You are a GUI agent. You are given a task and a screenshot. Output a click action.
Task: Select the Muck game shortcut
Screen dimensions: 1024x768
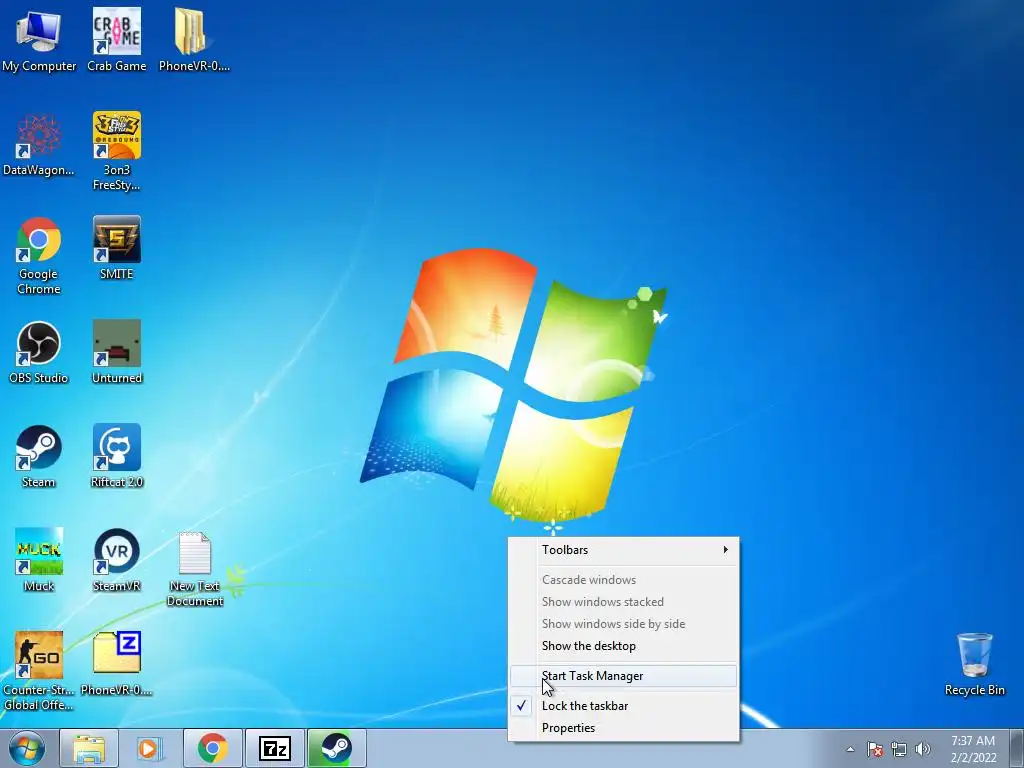point(39,560)
